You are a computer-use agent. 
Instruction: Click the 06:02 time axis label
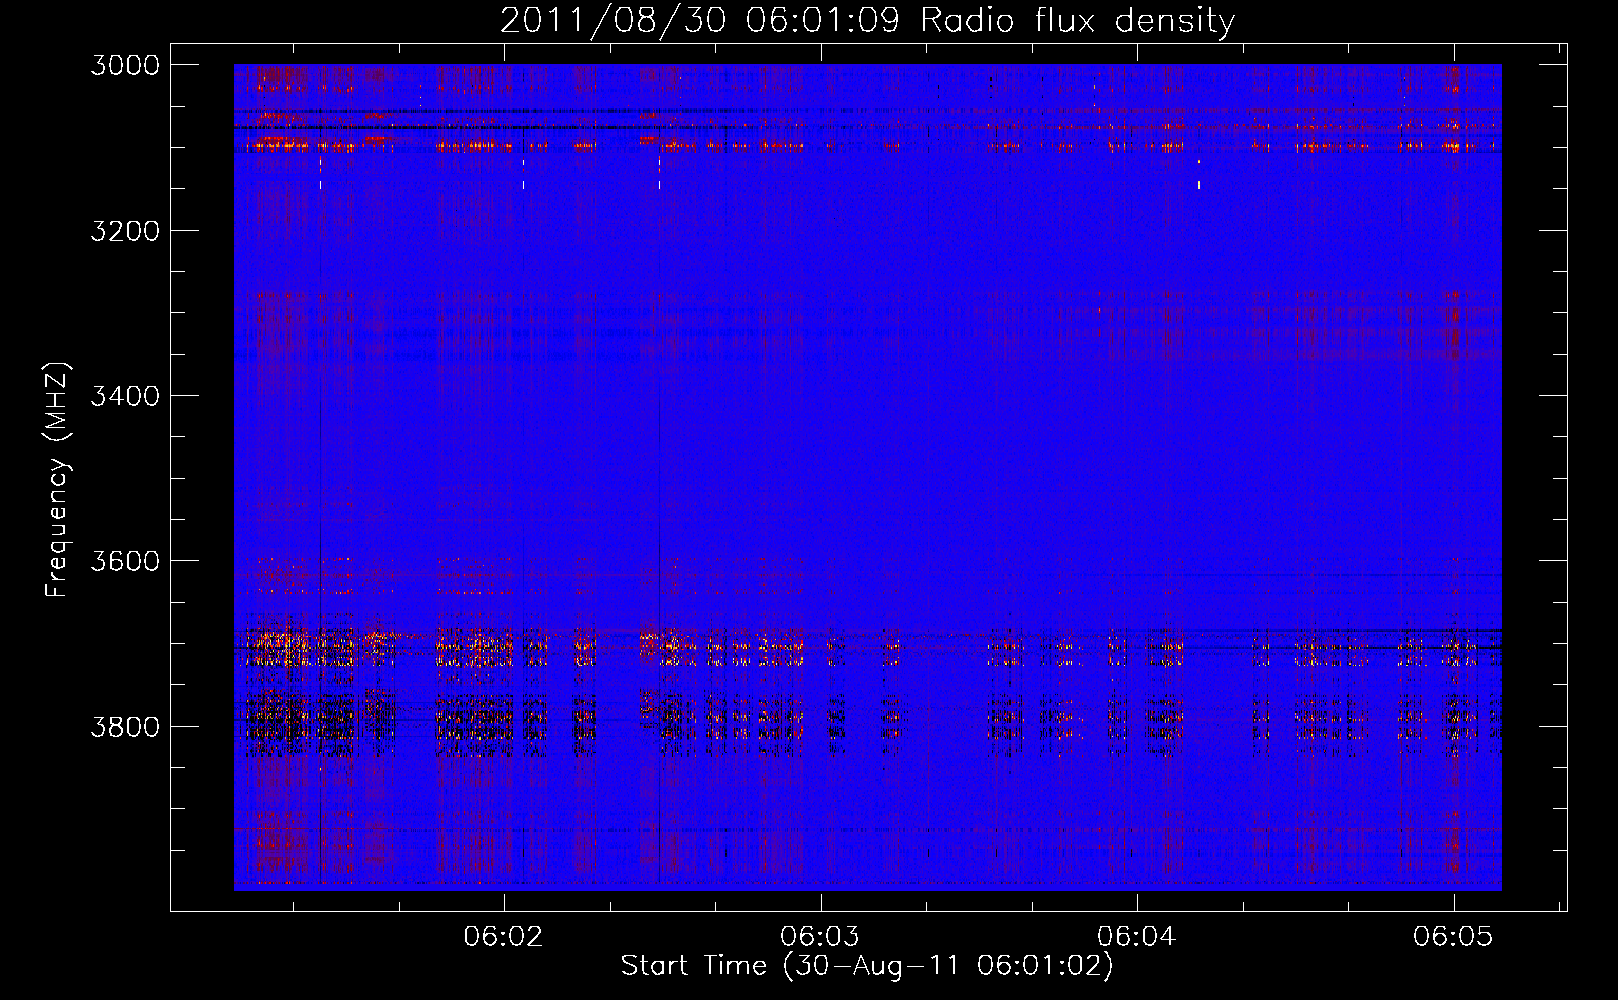coord(503,936)
